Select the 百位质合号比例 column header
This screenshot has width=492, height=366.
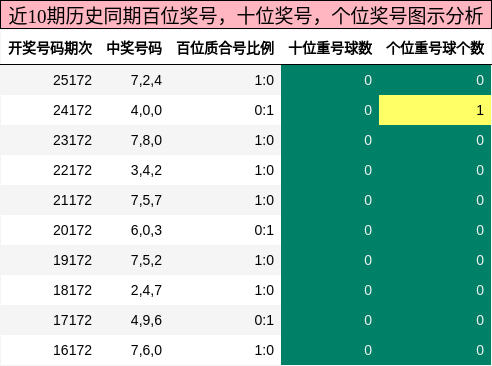[x=225, y=48]
